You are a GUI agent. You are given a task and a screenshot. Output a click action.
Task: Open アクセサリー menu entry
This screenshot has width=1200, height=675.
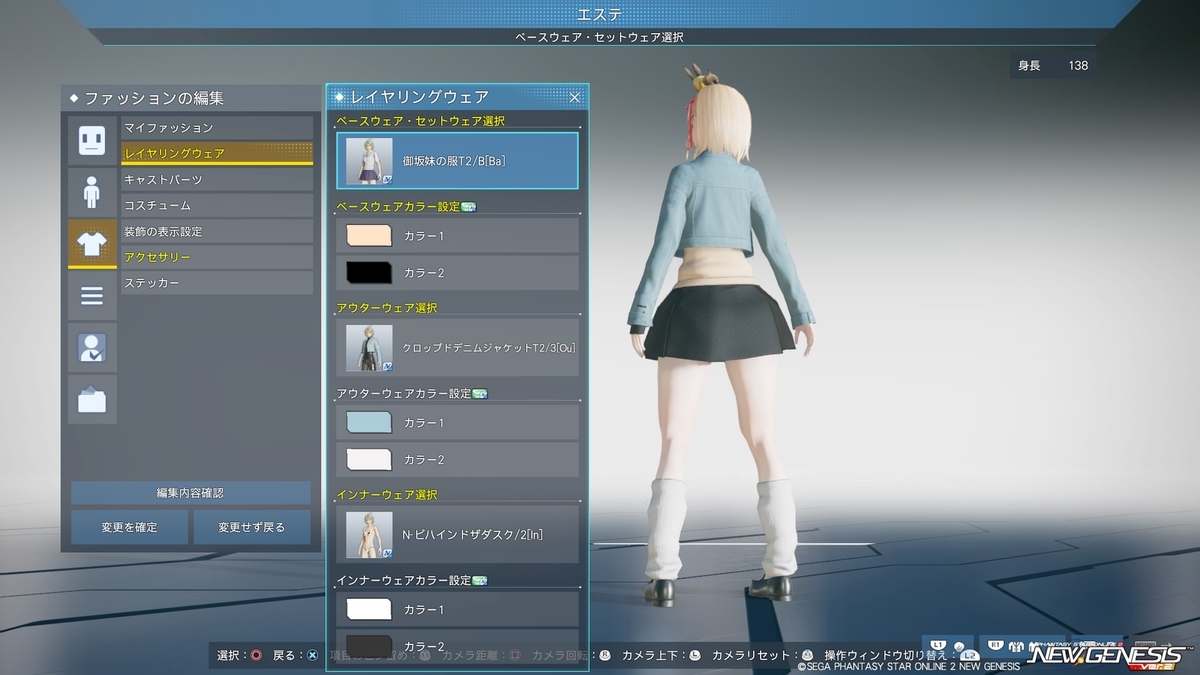217,258
